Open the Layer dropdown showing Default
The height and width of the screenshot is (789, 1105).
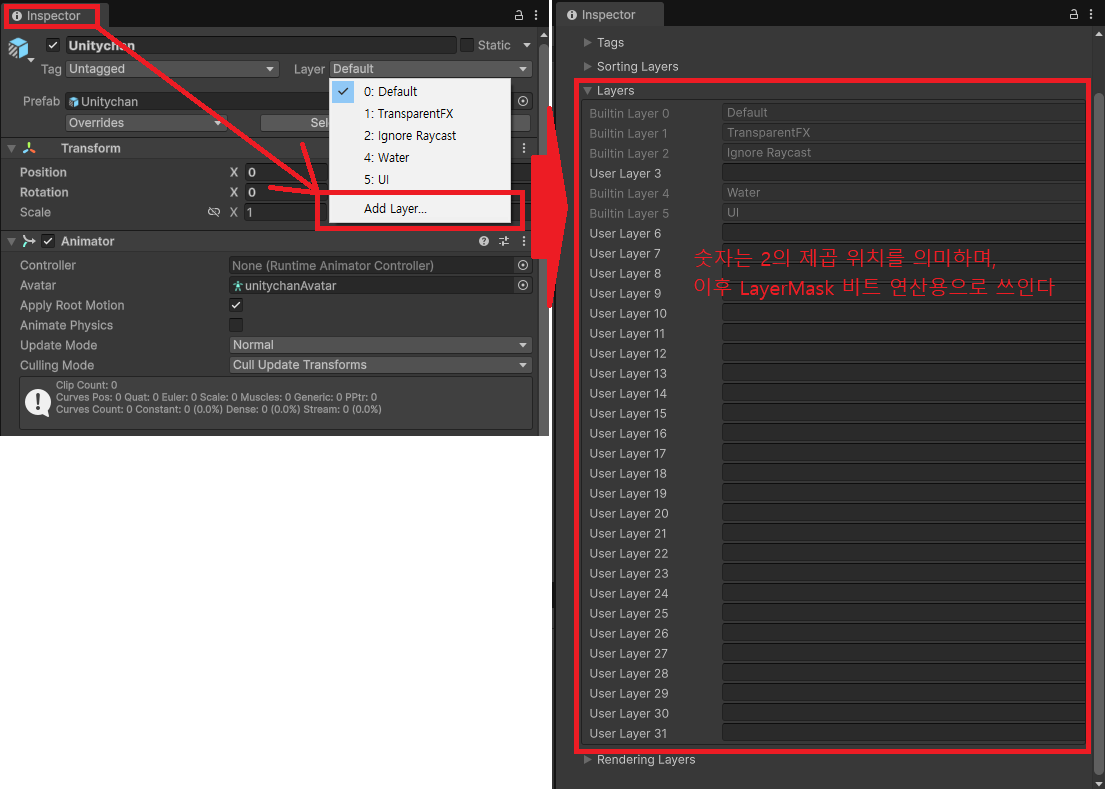click(x=431, y=69)
